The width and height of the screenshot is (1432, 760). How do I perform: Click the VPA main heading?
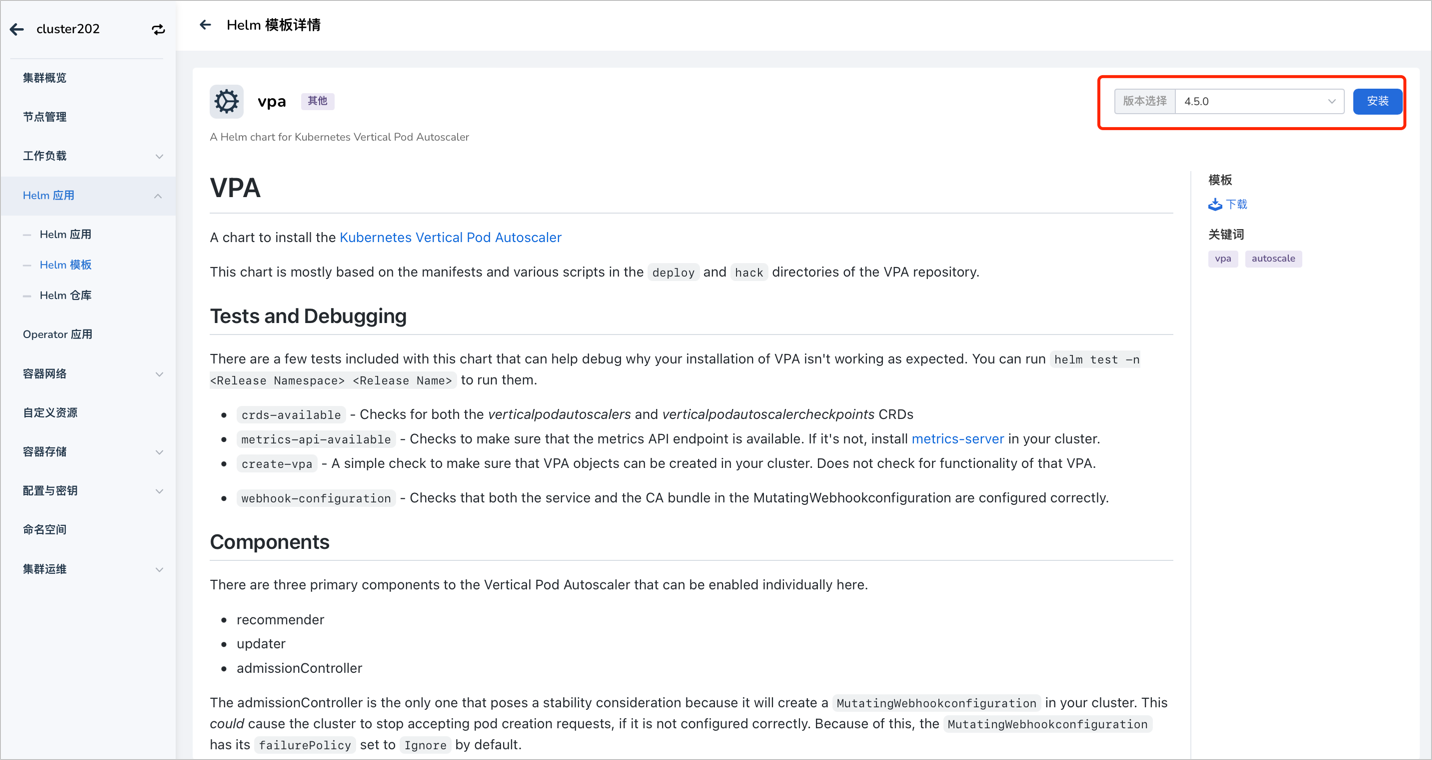coord(235,188)
